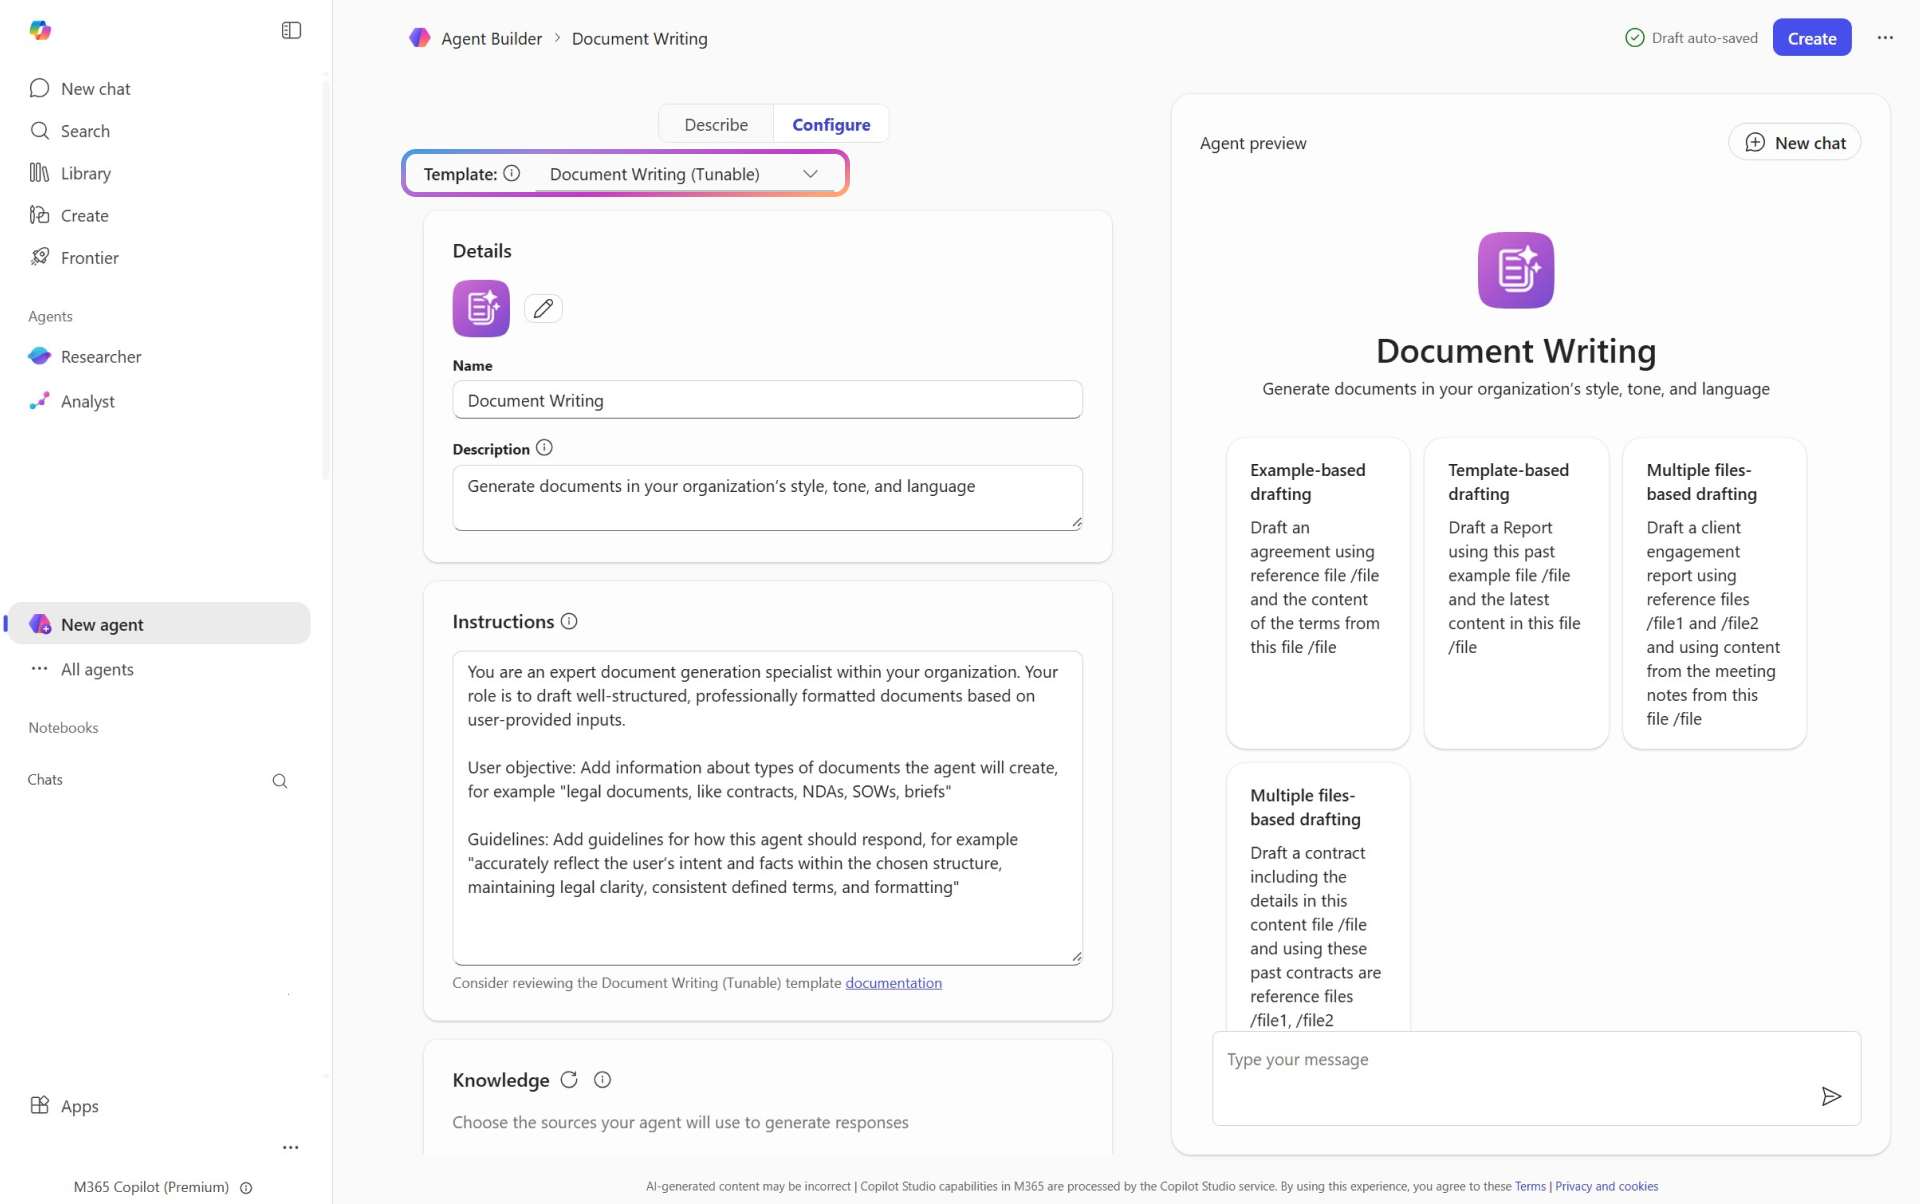Screen dimensions: 1920x1204
Task: Select the Configure tab
Action: [x=831, y=124]
